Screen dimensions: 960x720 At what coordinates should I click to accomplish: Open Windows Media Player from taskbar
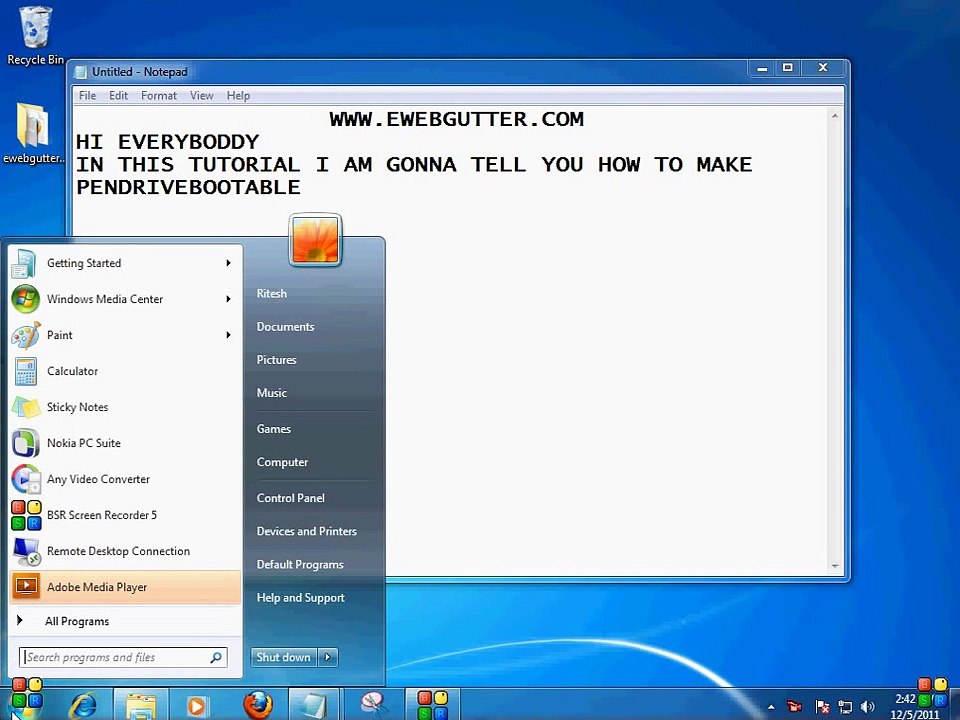pos(197,706)
